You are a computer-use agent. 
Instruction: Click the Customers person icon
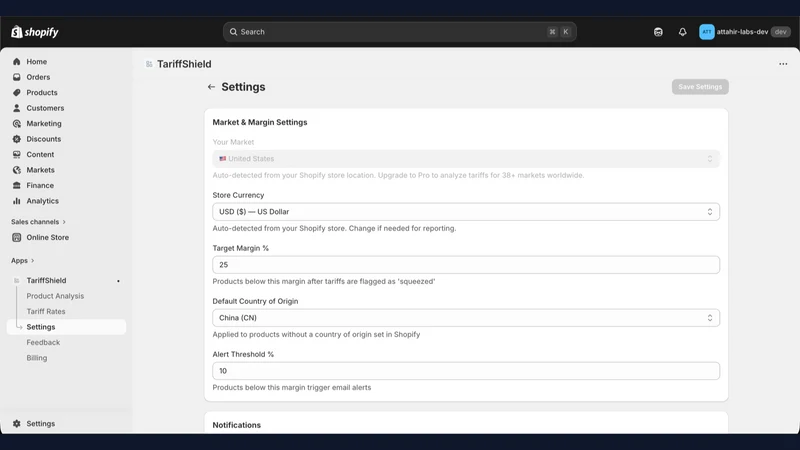click(17, 108)
